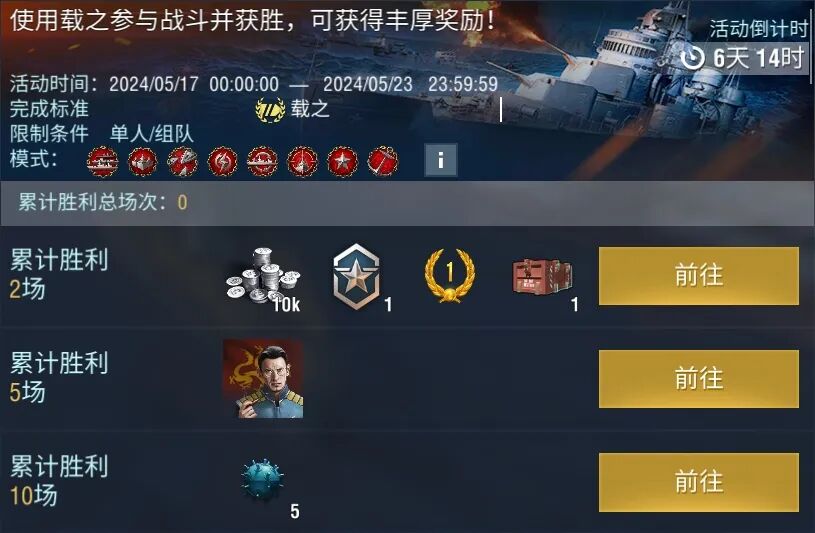Go to battle for 5-win reward
Image resolution: width=815 pixels, height=533 pixels.
699,379
